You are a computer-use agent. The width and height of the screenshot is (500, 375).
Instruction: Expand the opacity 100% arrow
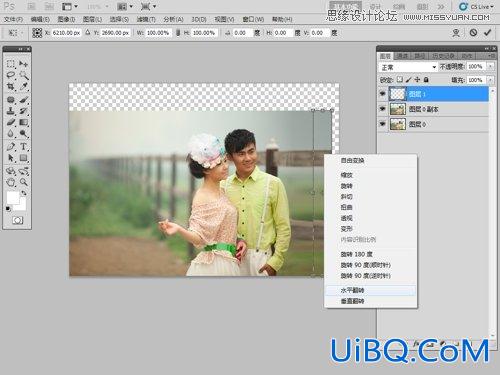pos(491,67)
